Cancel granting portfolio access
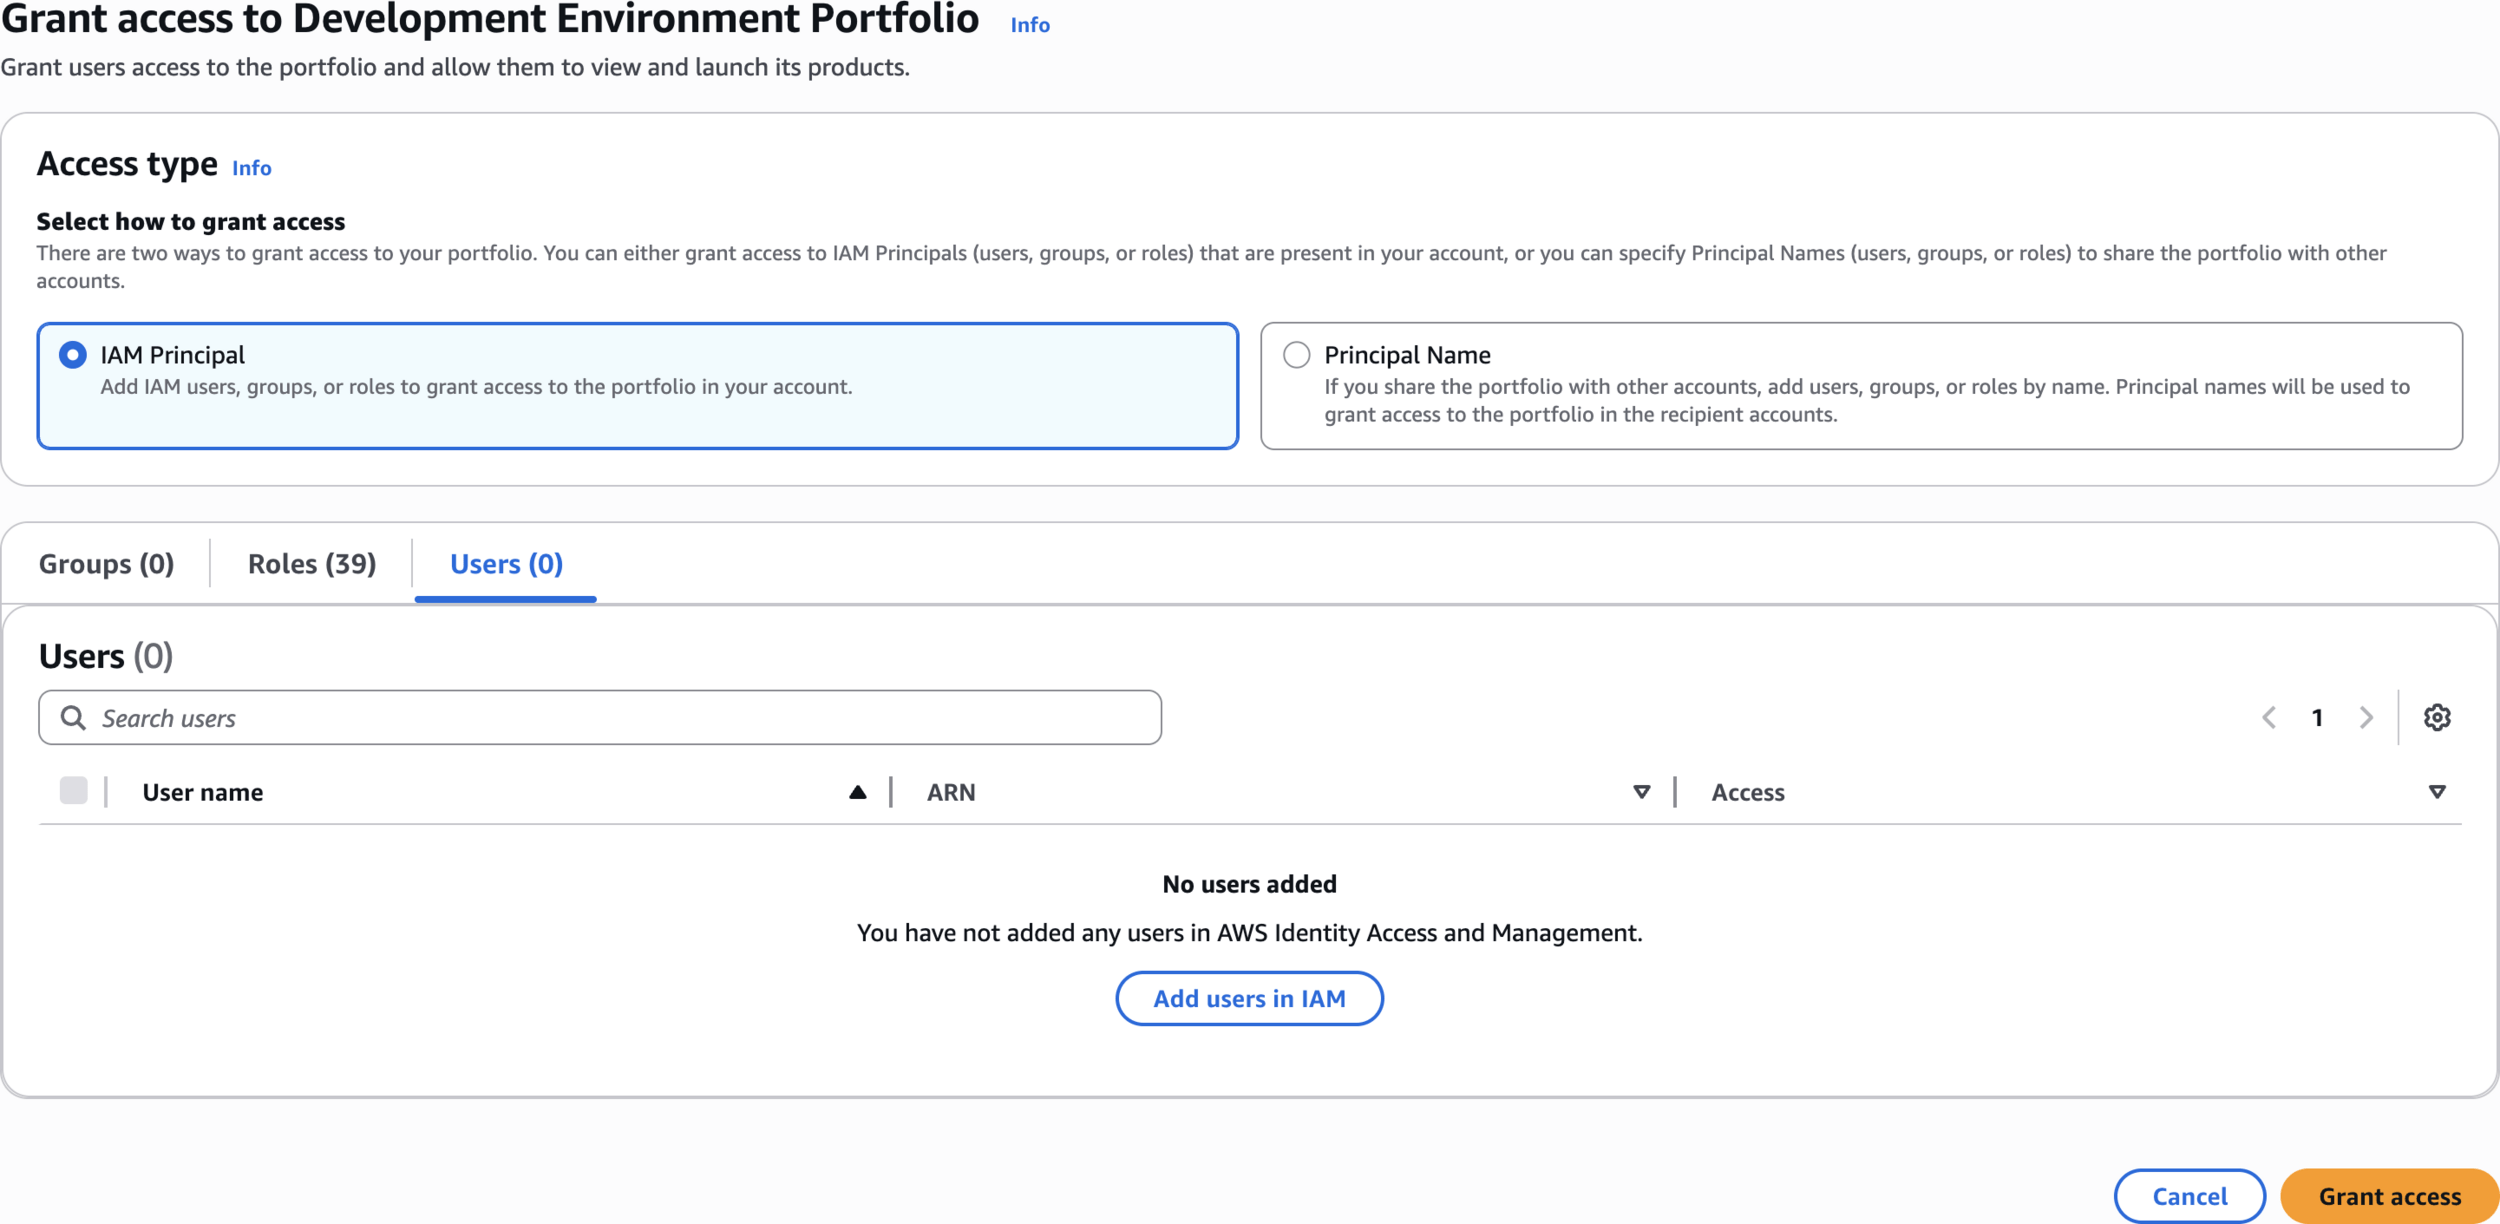Screen dimensions: 2500x1224 pos(2189,1196)
